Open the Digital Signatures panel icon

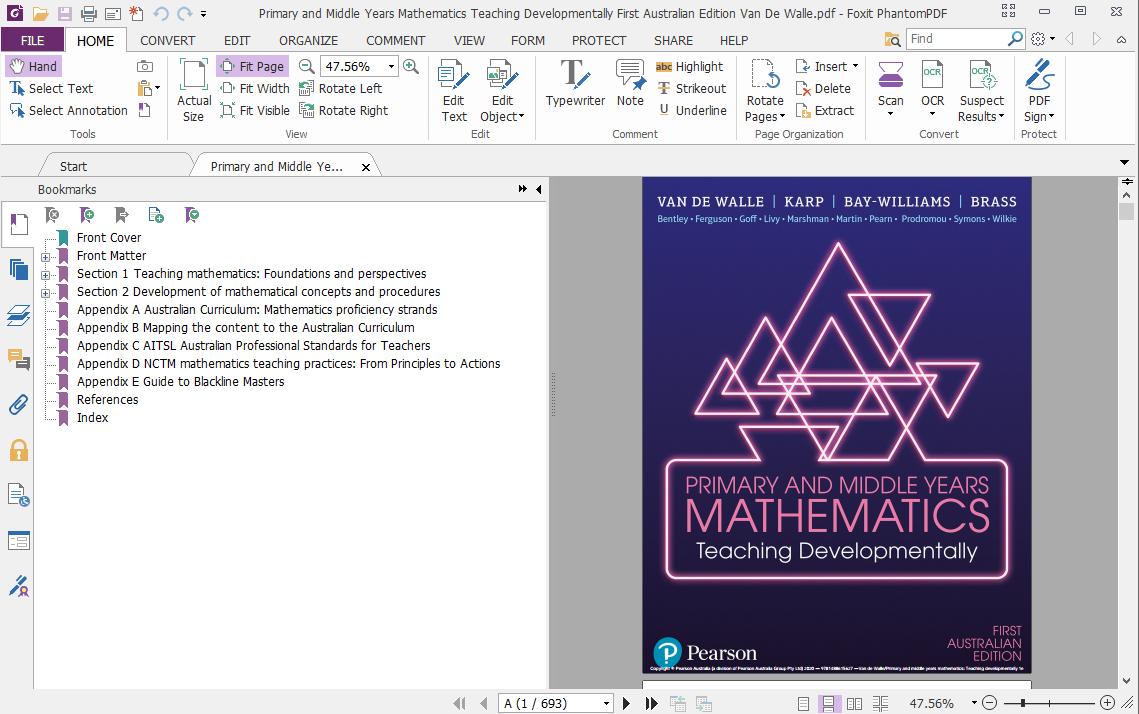[x=19, y=585]
